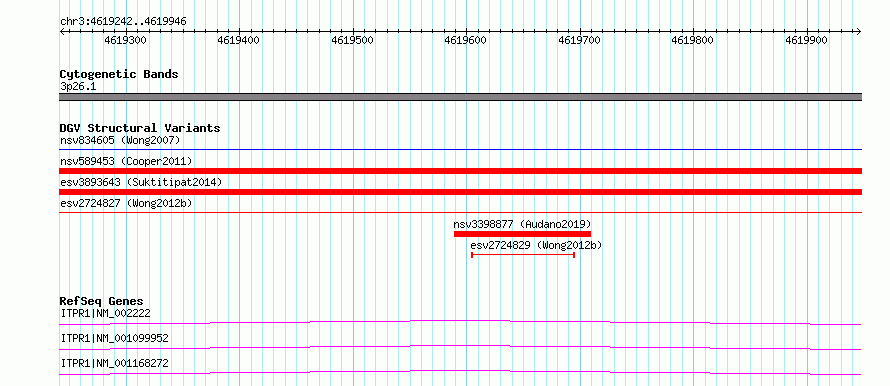Click the Cytogenetic Bands track title

click(x=119, y=74)
